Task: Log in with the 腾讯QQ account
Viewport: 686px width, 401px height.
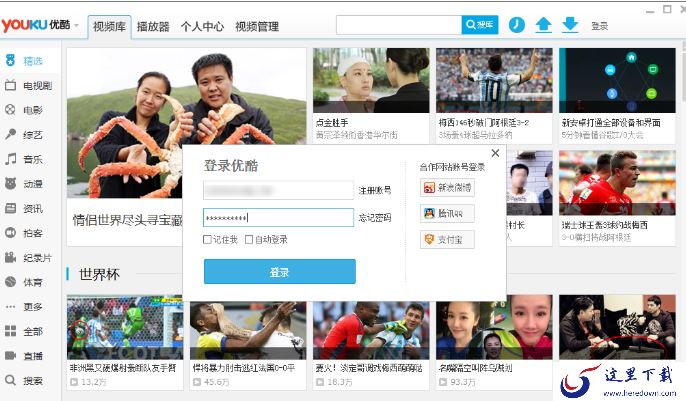Action: point(447,213)
